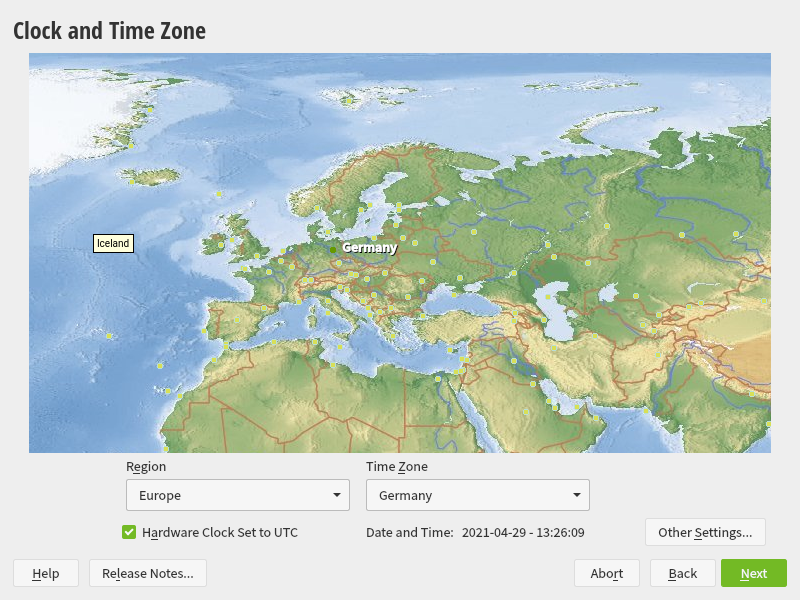Click the Iceland tooltip label
Screen dimensions: 800x600
click(x=113, y=243)
